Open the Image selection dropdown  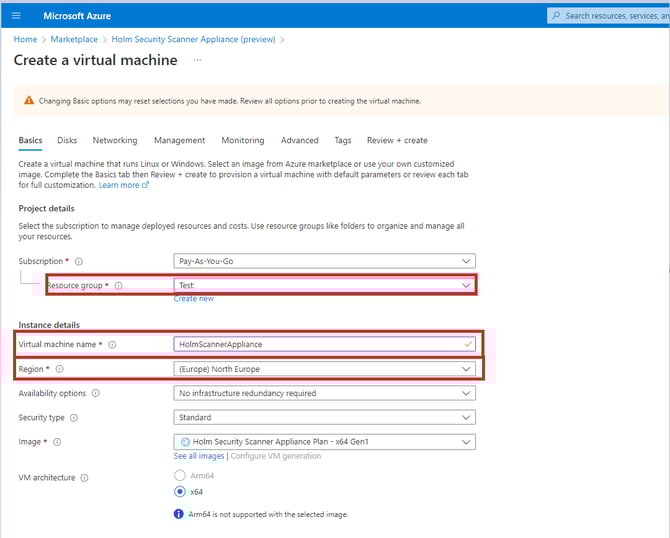pos(324,442)
